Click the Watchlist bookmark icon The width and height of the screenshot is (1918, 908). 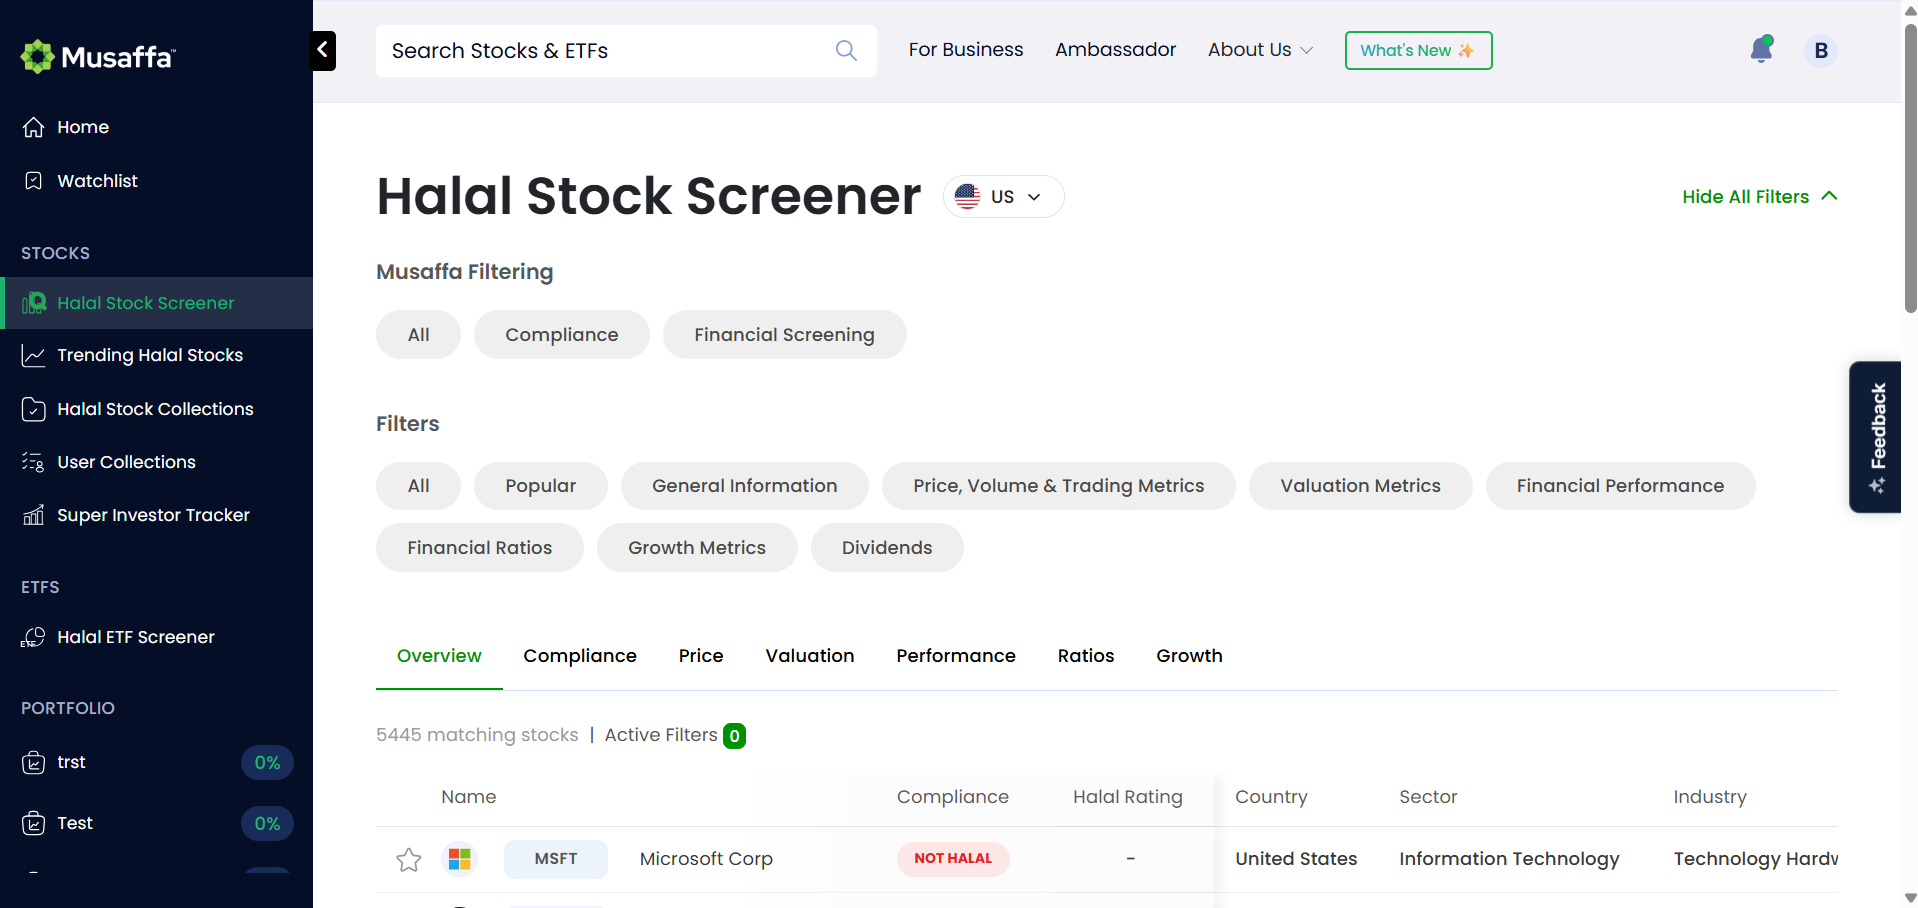pos(34,181)
